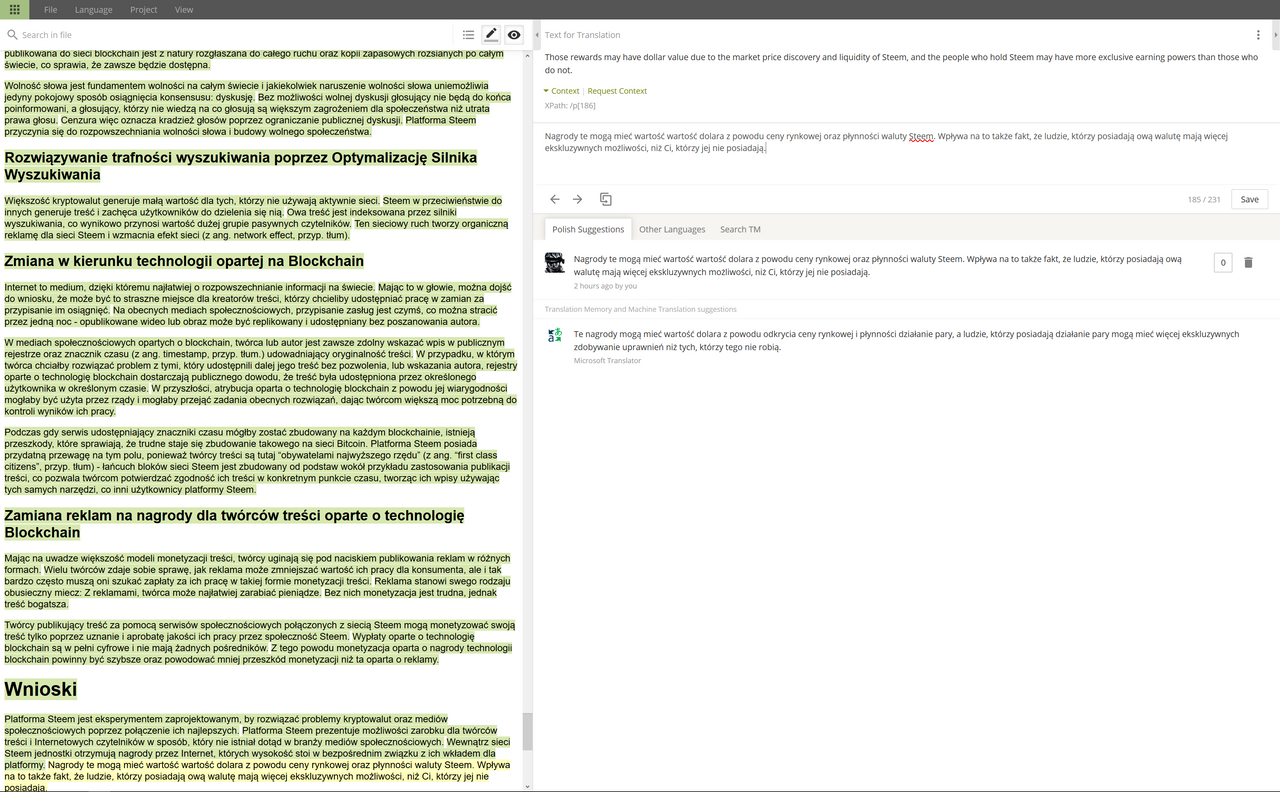
Task: Open the File menu
Action: [50, 9]
